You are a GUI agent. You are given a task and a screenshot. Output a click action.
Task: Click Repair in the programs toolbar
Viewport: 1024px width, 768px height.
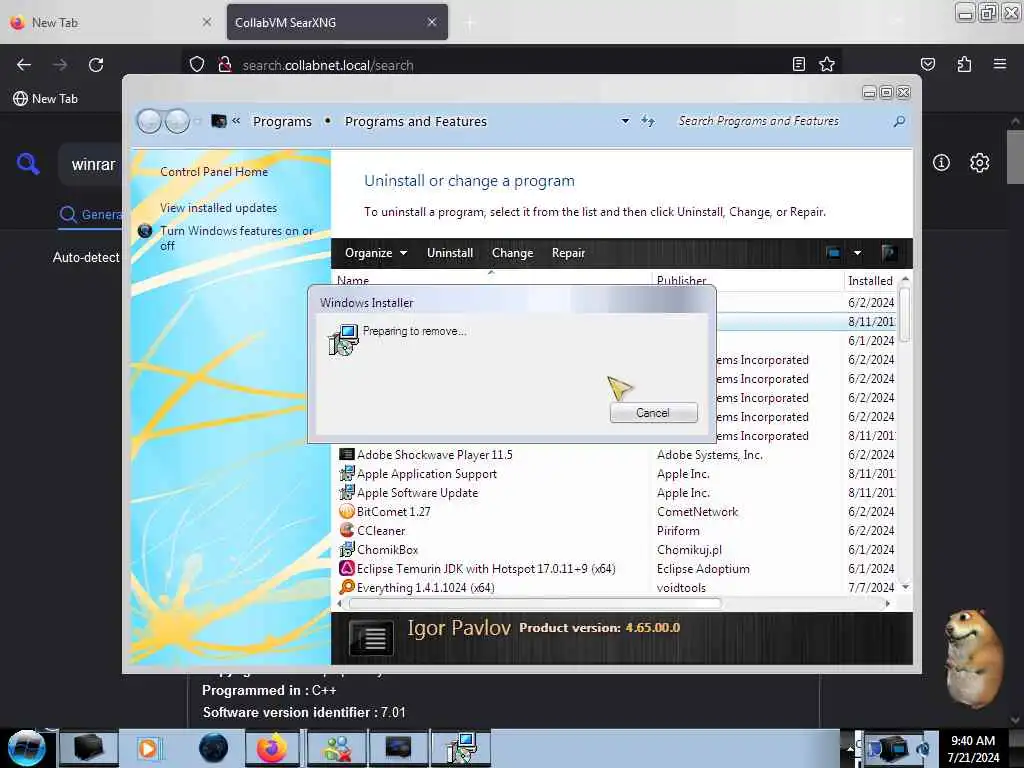click(568, 253)
